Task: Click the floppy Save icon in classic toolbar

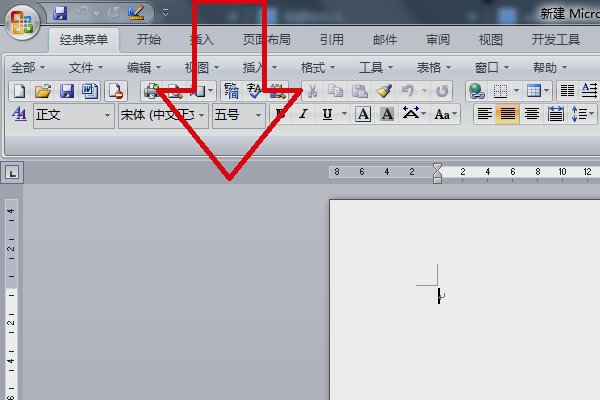Action: click(x=67, y=91)
